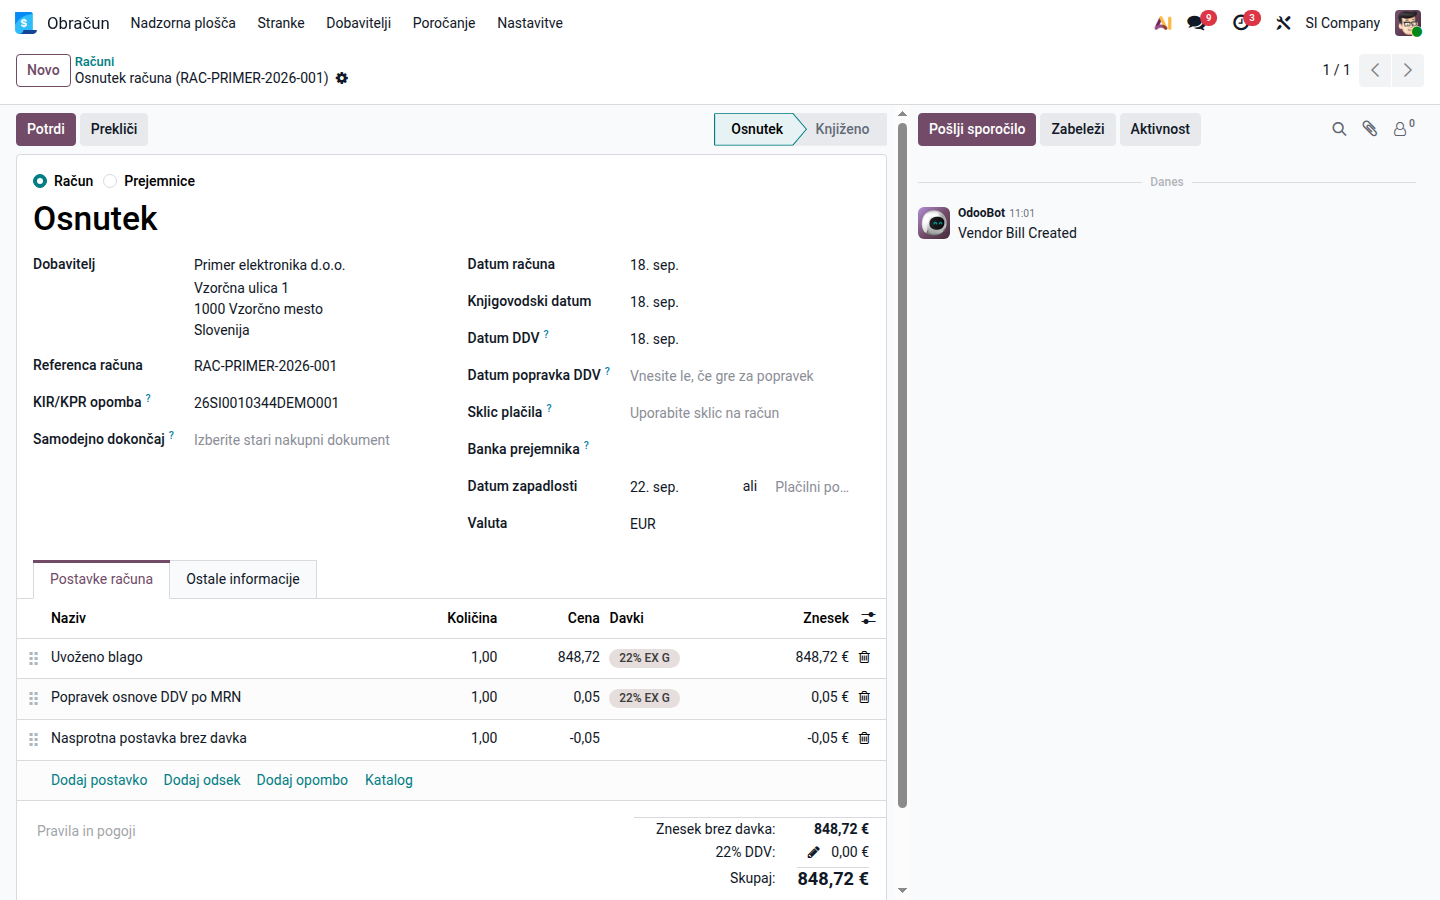Open column settings icon next to Znesek

(868, 618)
